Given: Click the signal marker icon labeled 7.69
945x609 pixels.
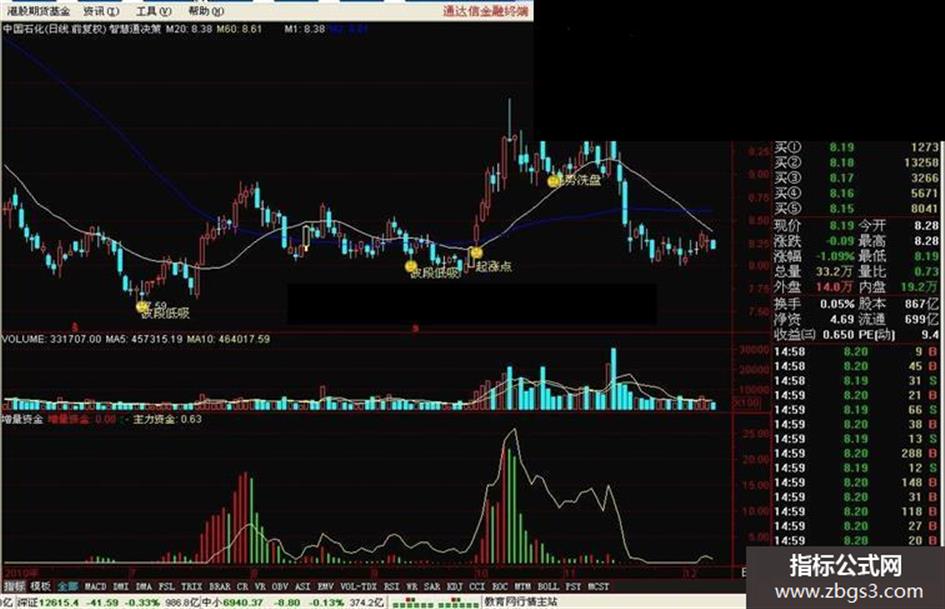Looking at the screenshot, I should (x=142, y=306).
